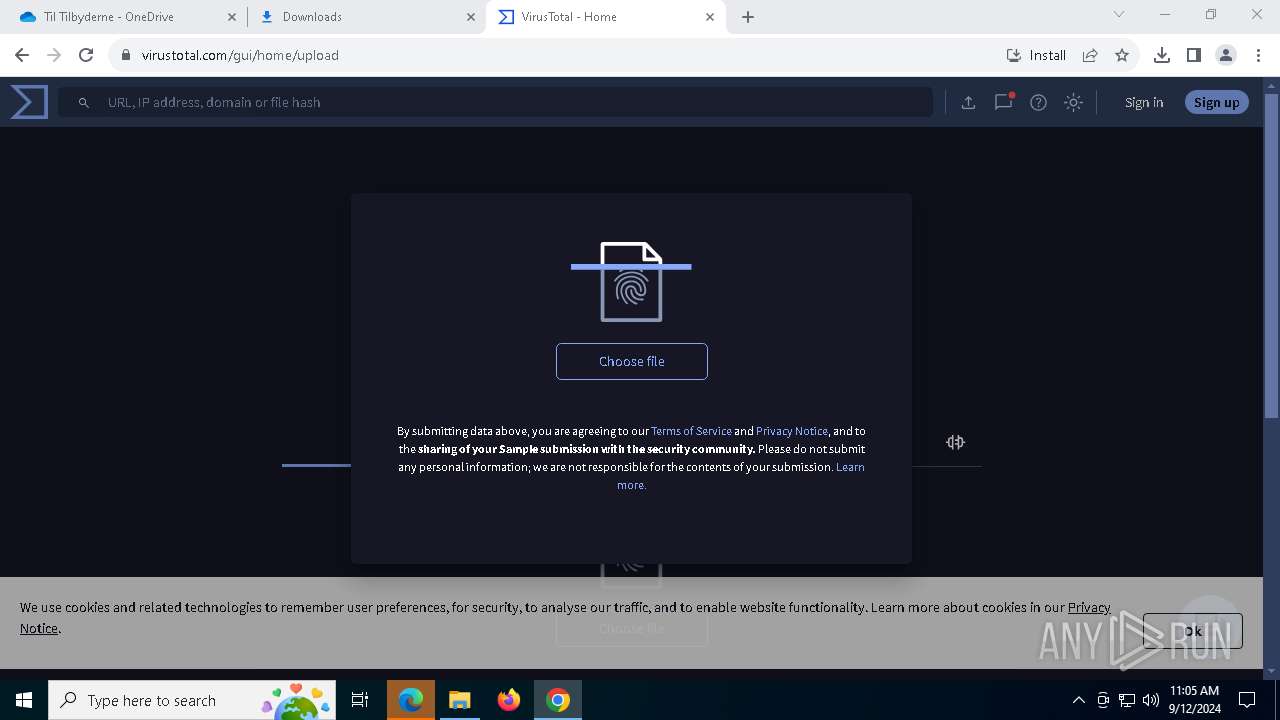Open the Windows notification center
1280x720 pixels.
[x=1247, y=700]
